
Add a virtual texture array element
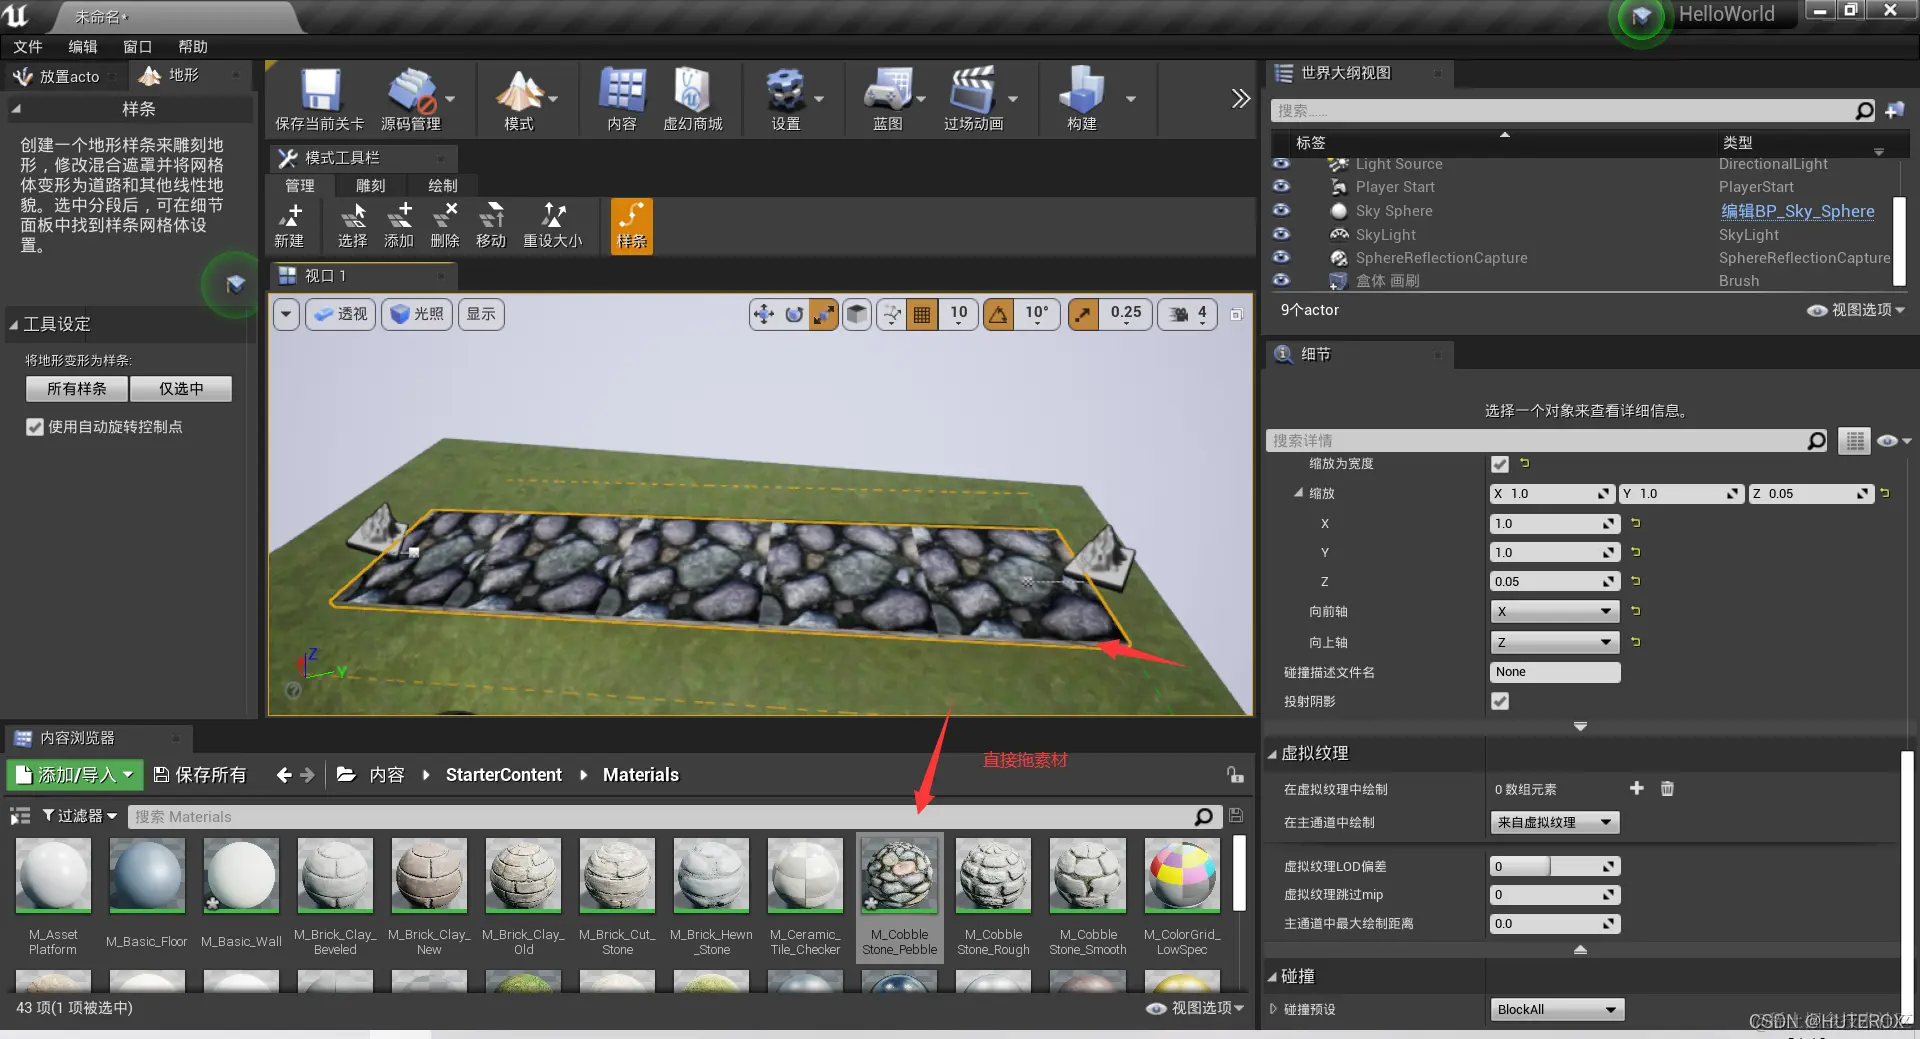click(1637, 788)
